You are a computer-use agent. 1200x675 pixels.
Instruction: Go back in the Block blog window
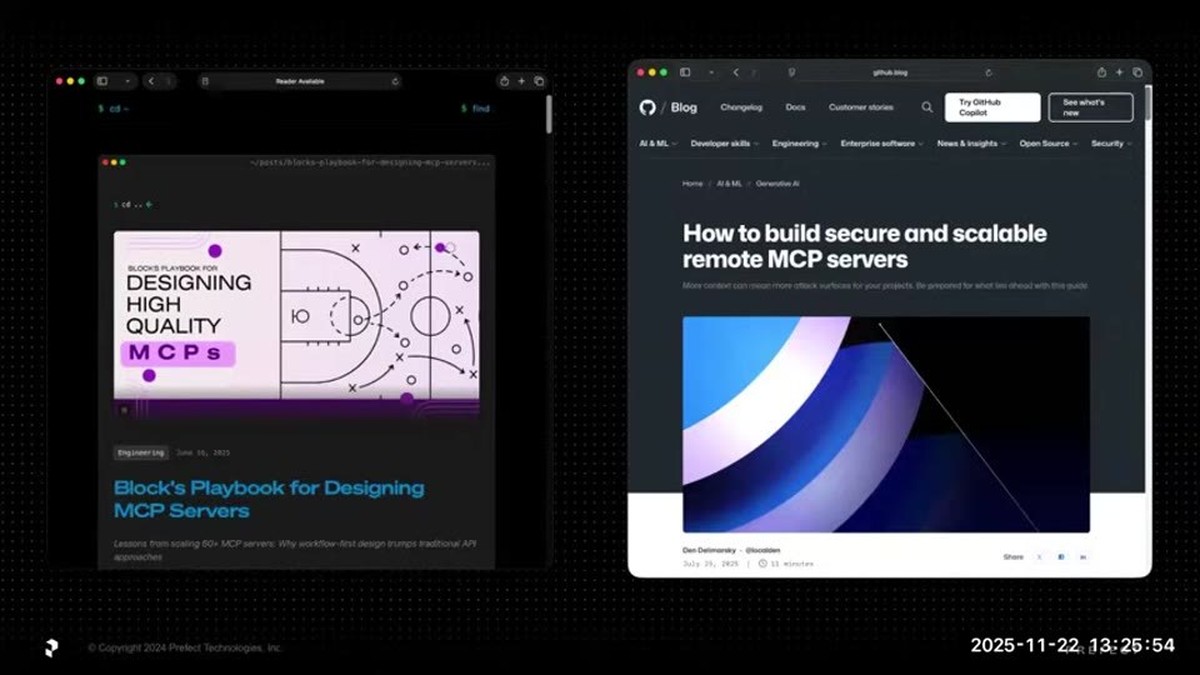coord(151,81)
